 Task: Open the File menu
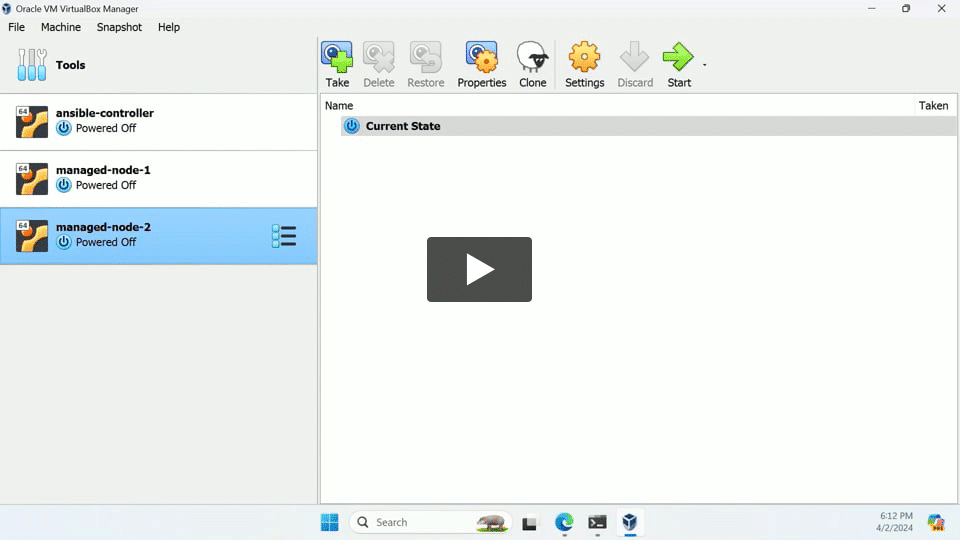[17, 27]
